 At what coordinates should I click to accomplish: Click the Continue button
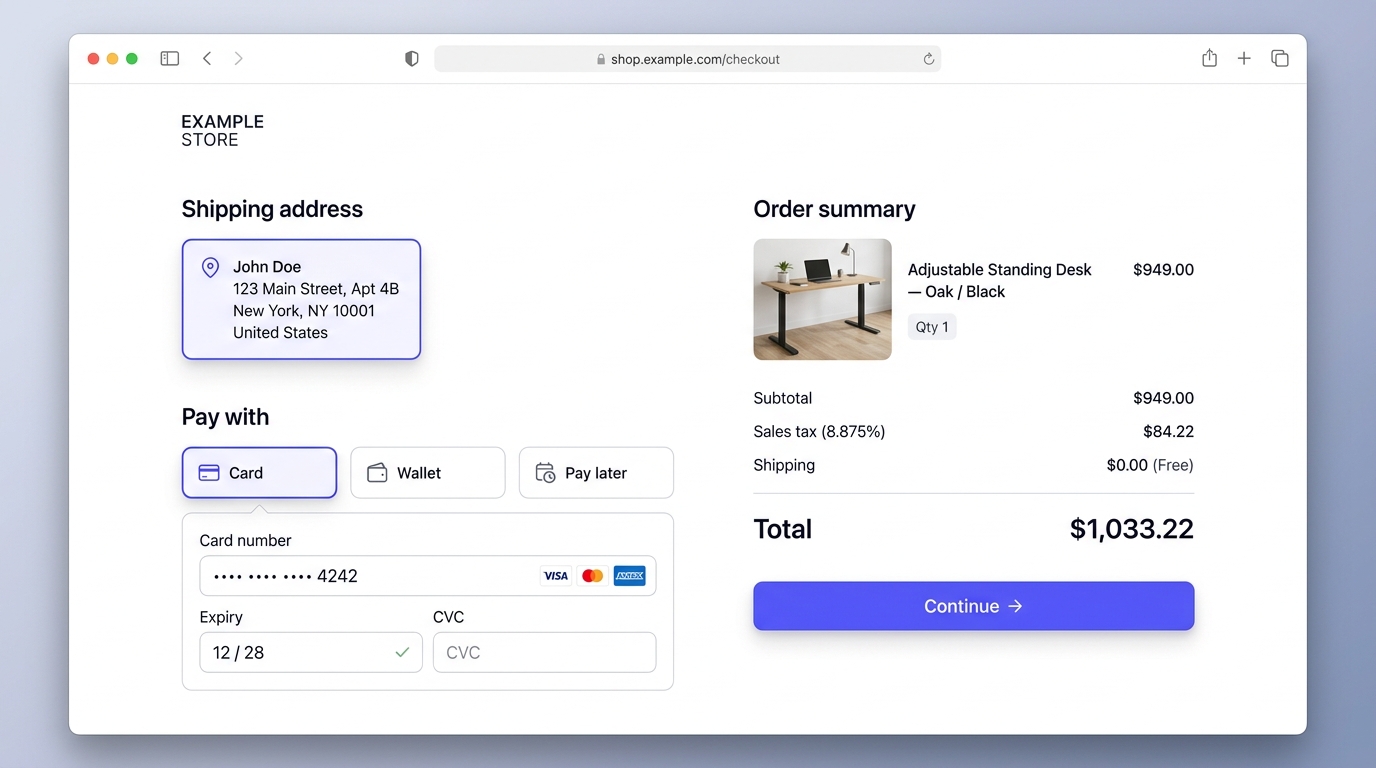click(x=974, y=606)
